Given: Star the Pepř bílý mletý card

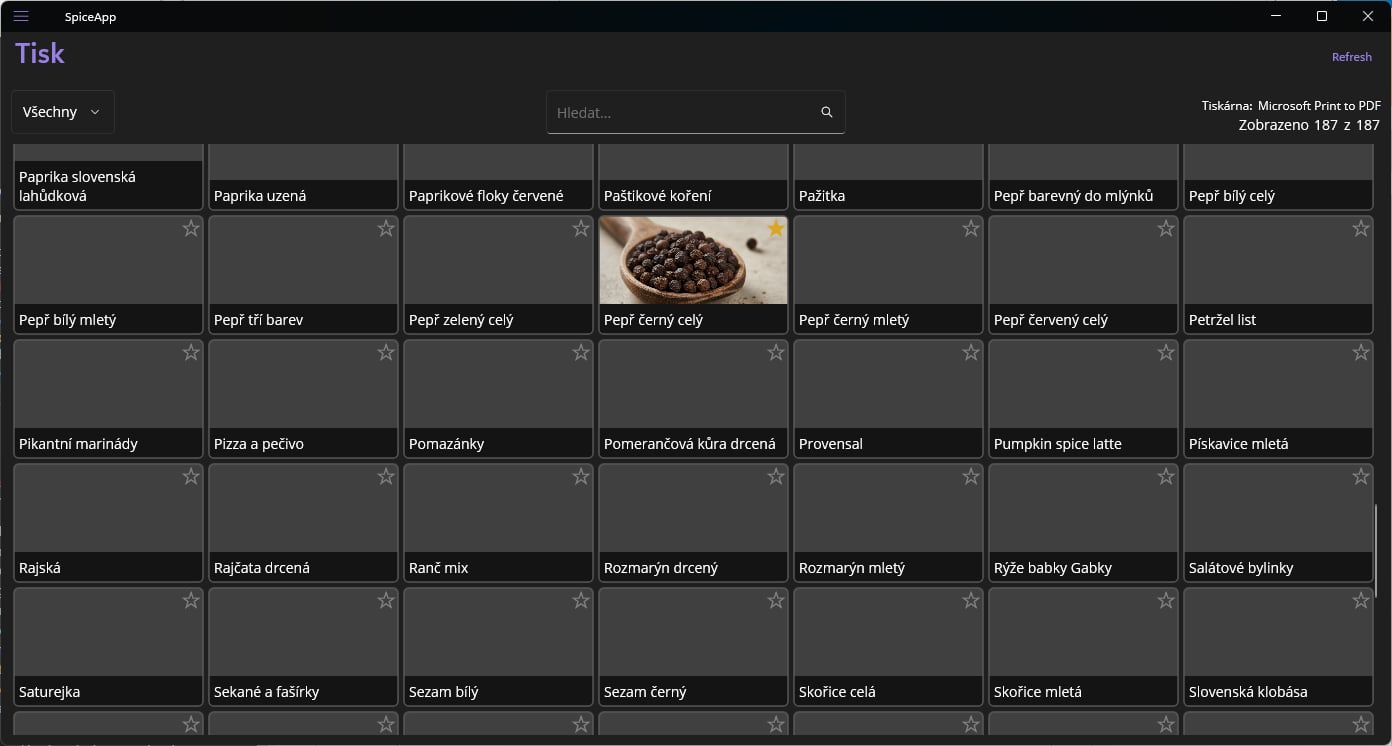Looking at the screenshot, I should (190, 229).
